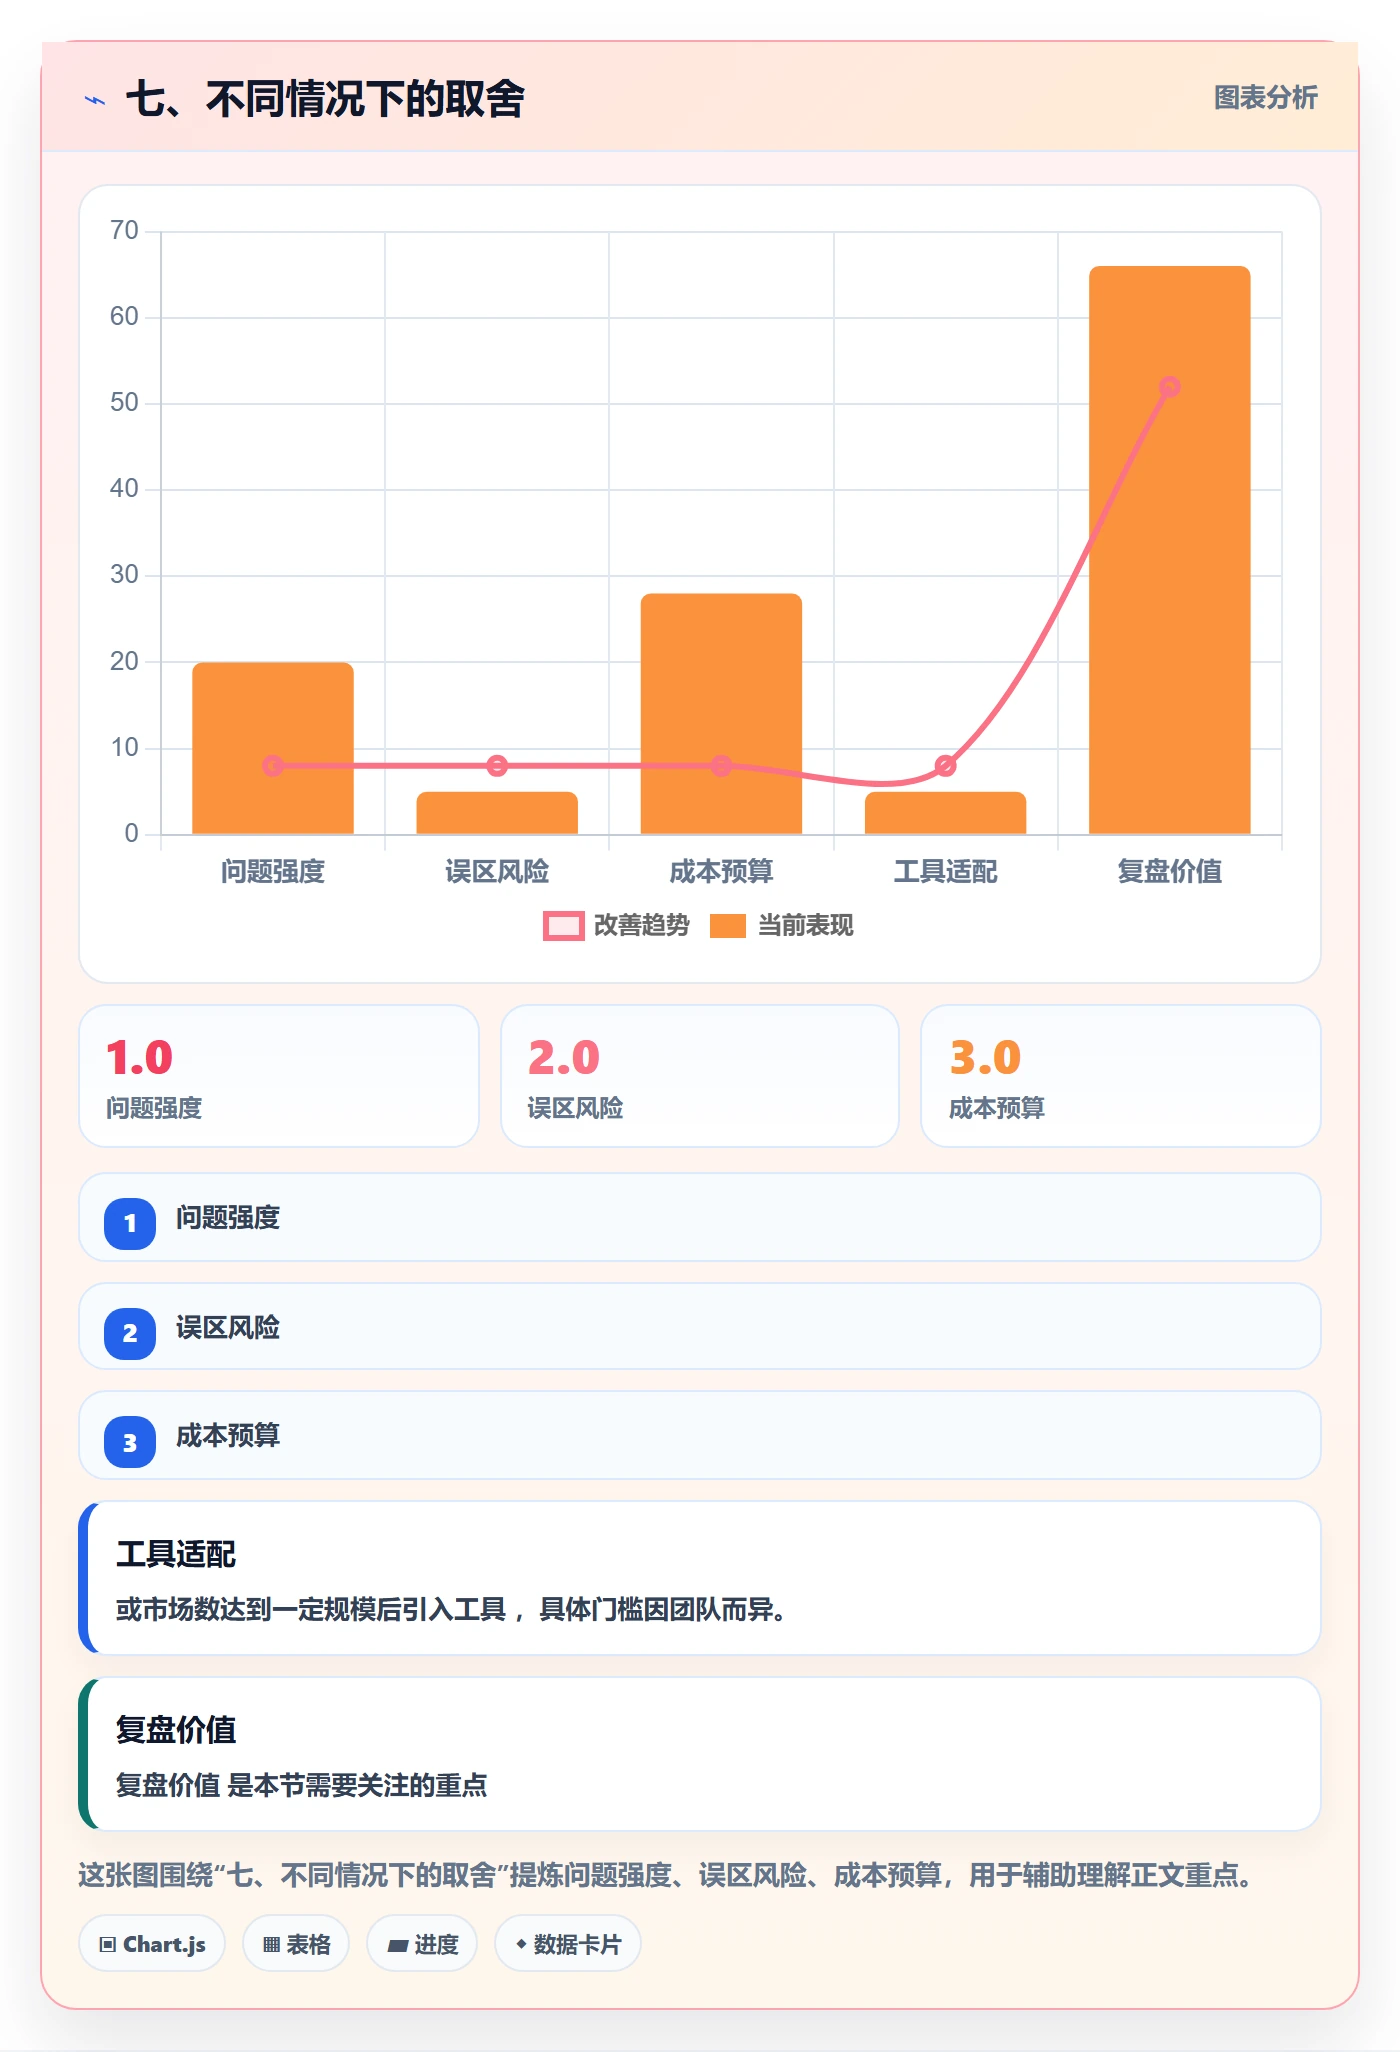Image resolution: width=1400 pixels, height=2052 pixels.
Task: Click the 成本预算 bar in the chart
Action: coord(721,714)
